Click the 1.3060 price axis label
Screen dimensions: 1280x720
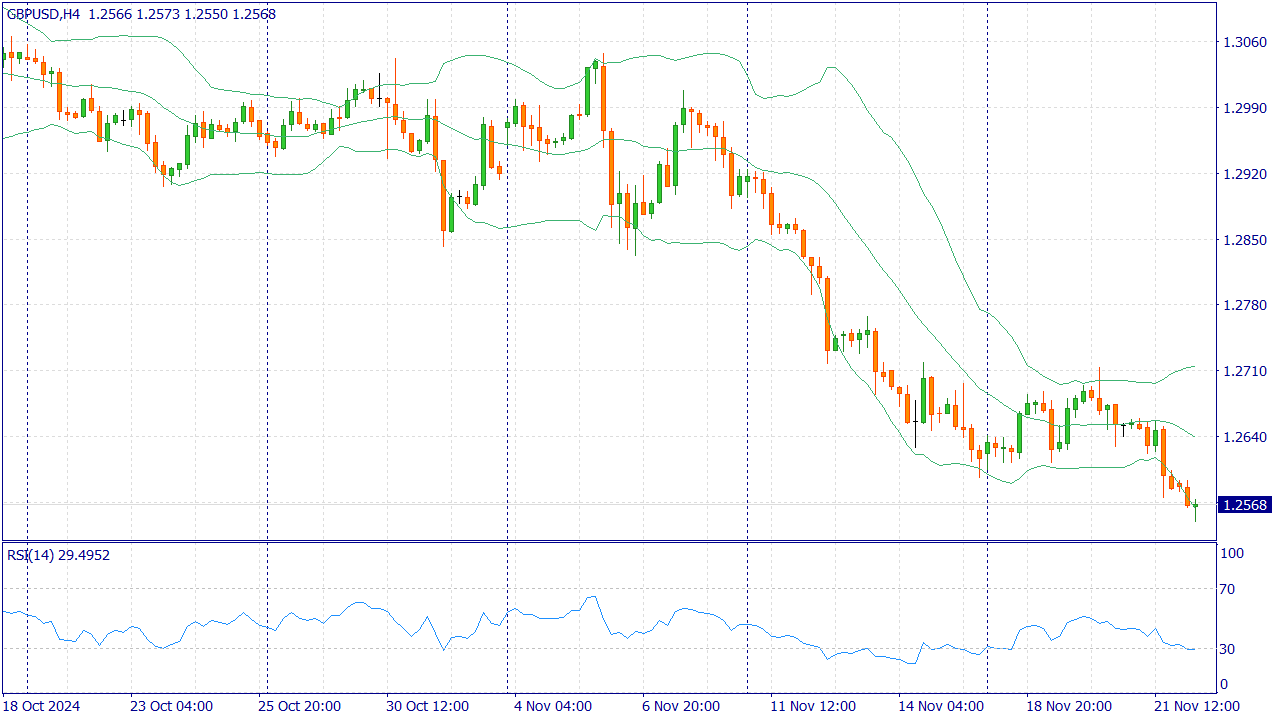(x=1245, y=42)
